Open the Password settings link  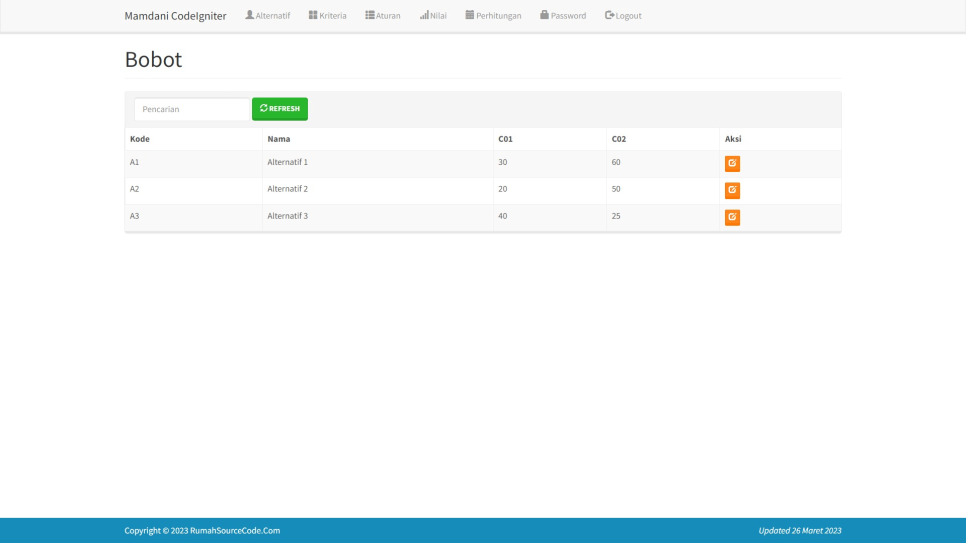click(x=563, y=15)
